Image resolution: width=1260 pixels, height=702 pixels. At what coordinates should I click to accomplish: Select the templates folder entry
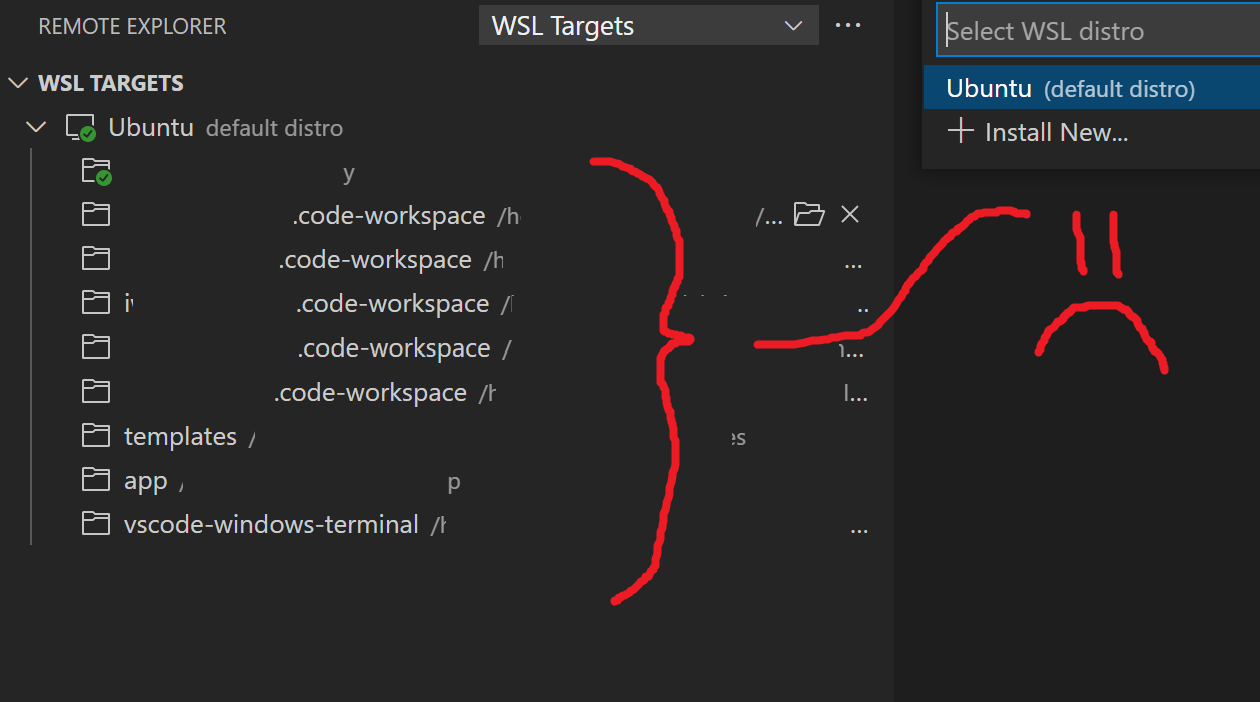(x=180, y=435)
